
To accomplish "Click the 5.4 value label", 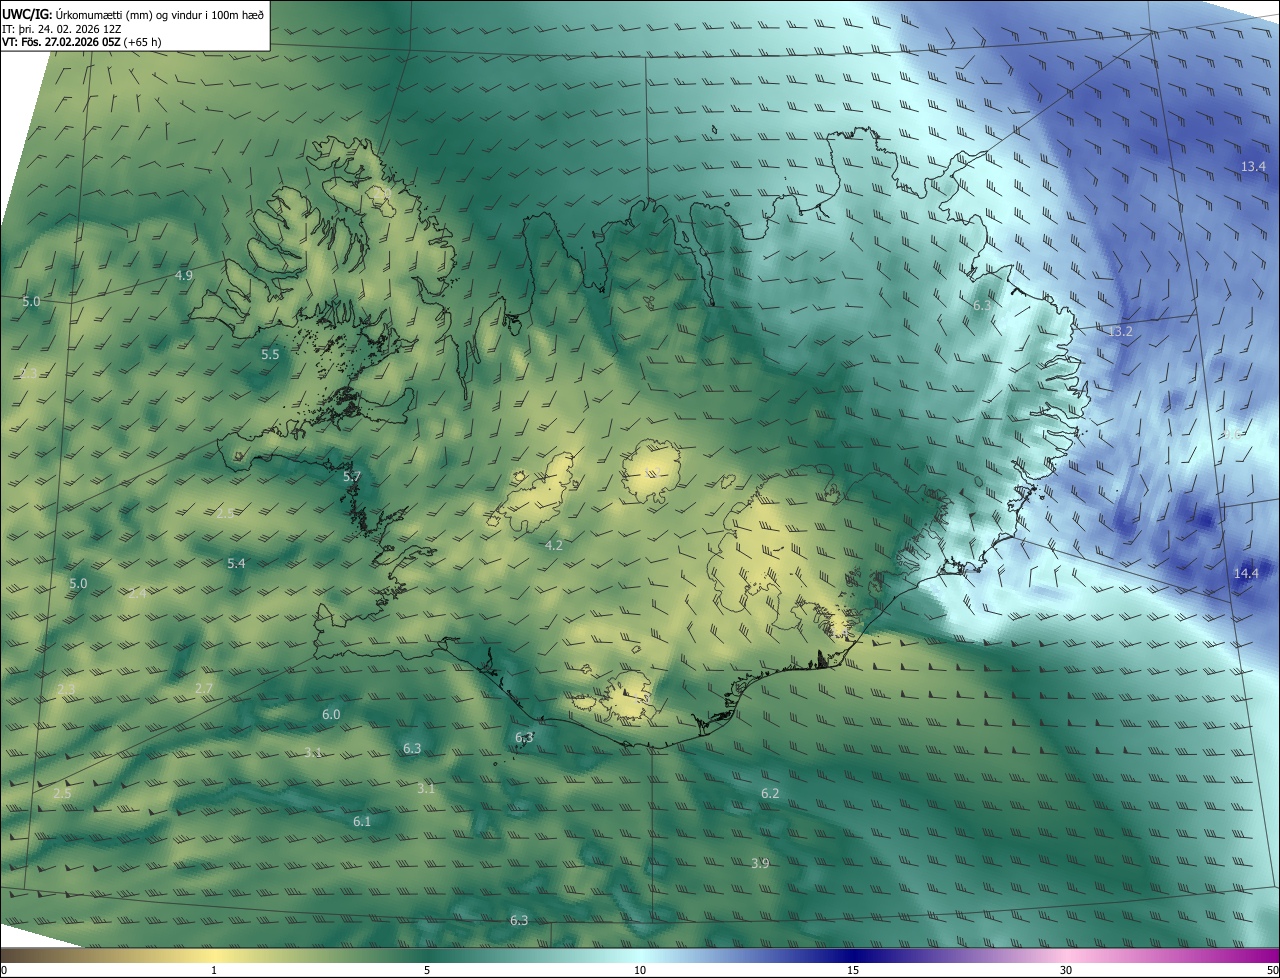I will coord(236,564).
